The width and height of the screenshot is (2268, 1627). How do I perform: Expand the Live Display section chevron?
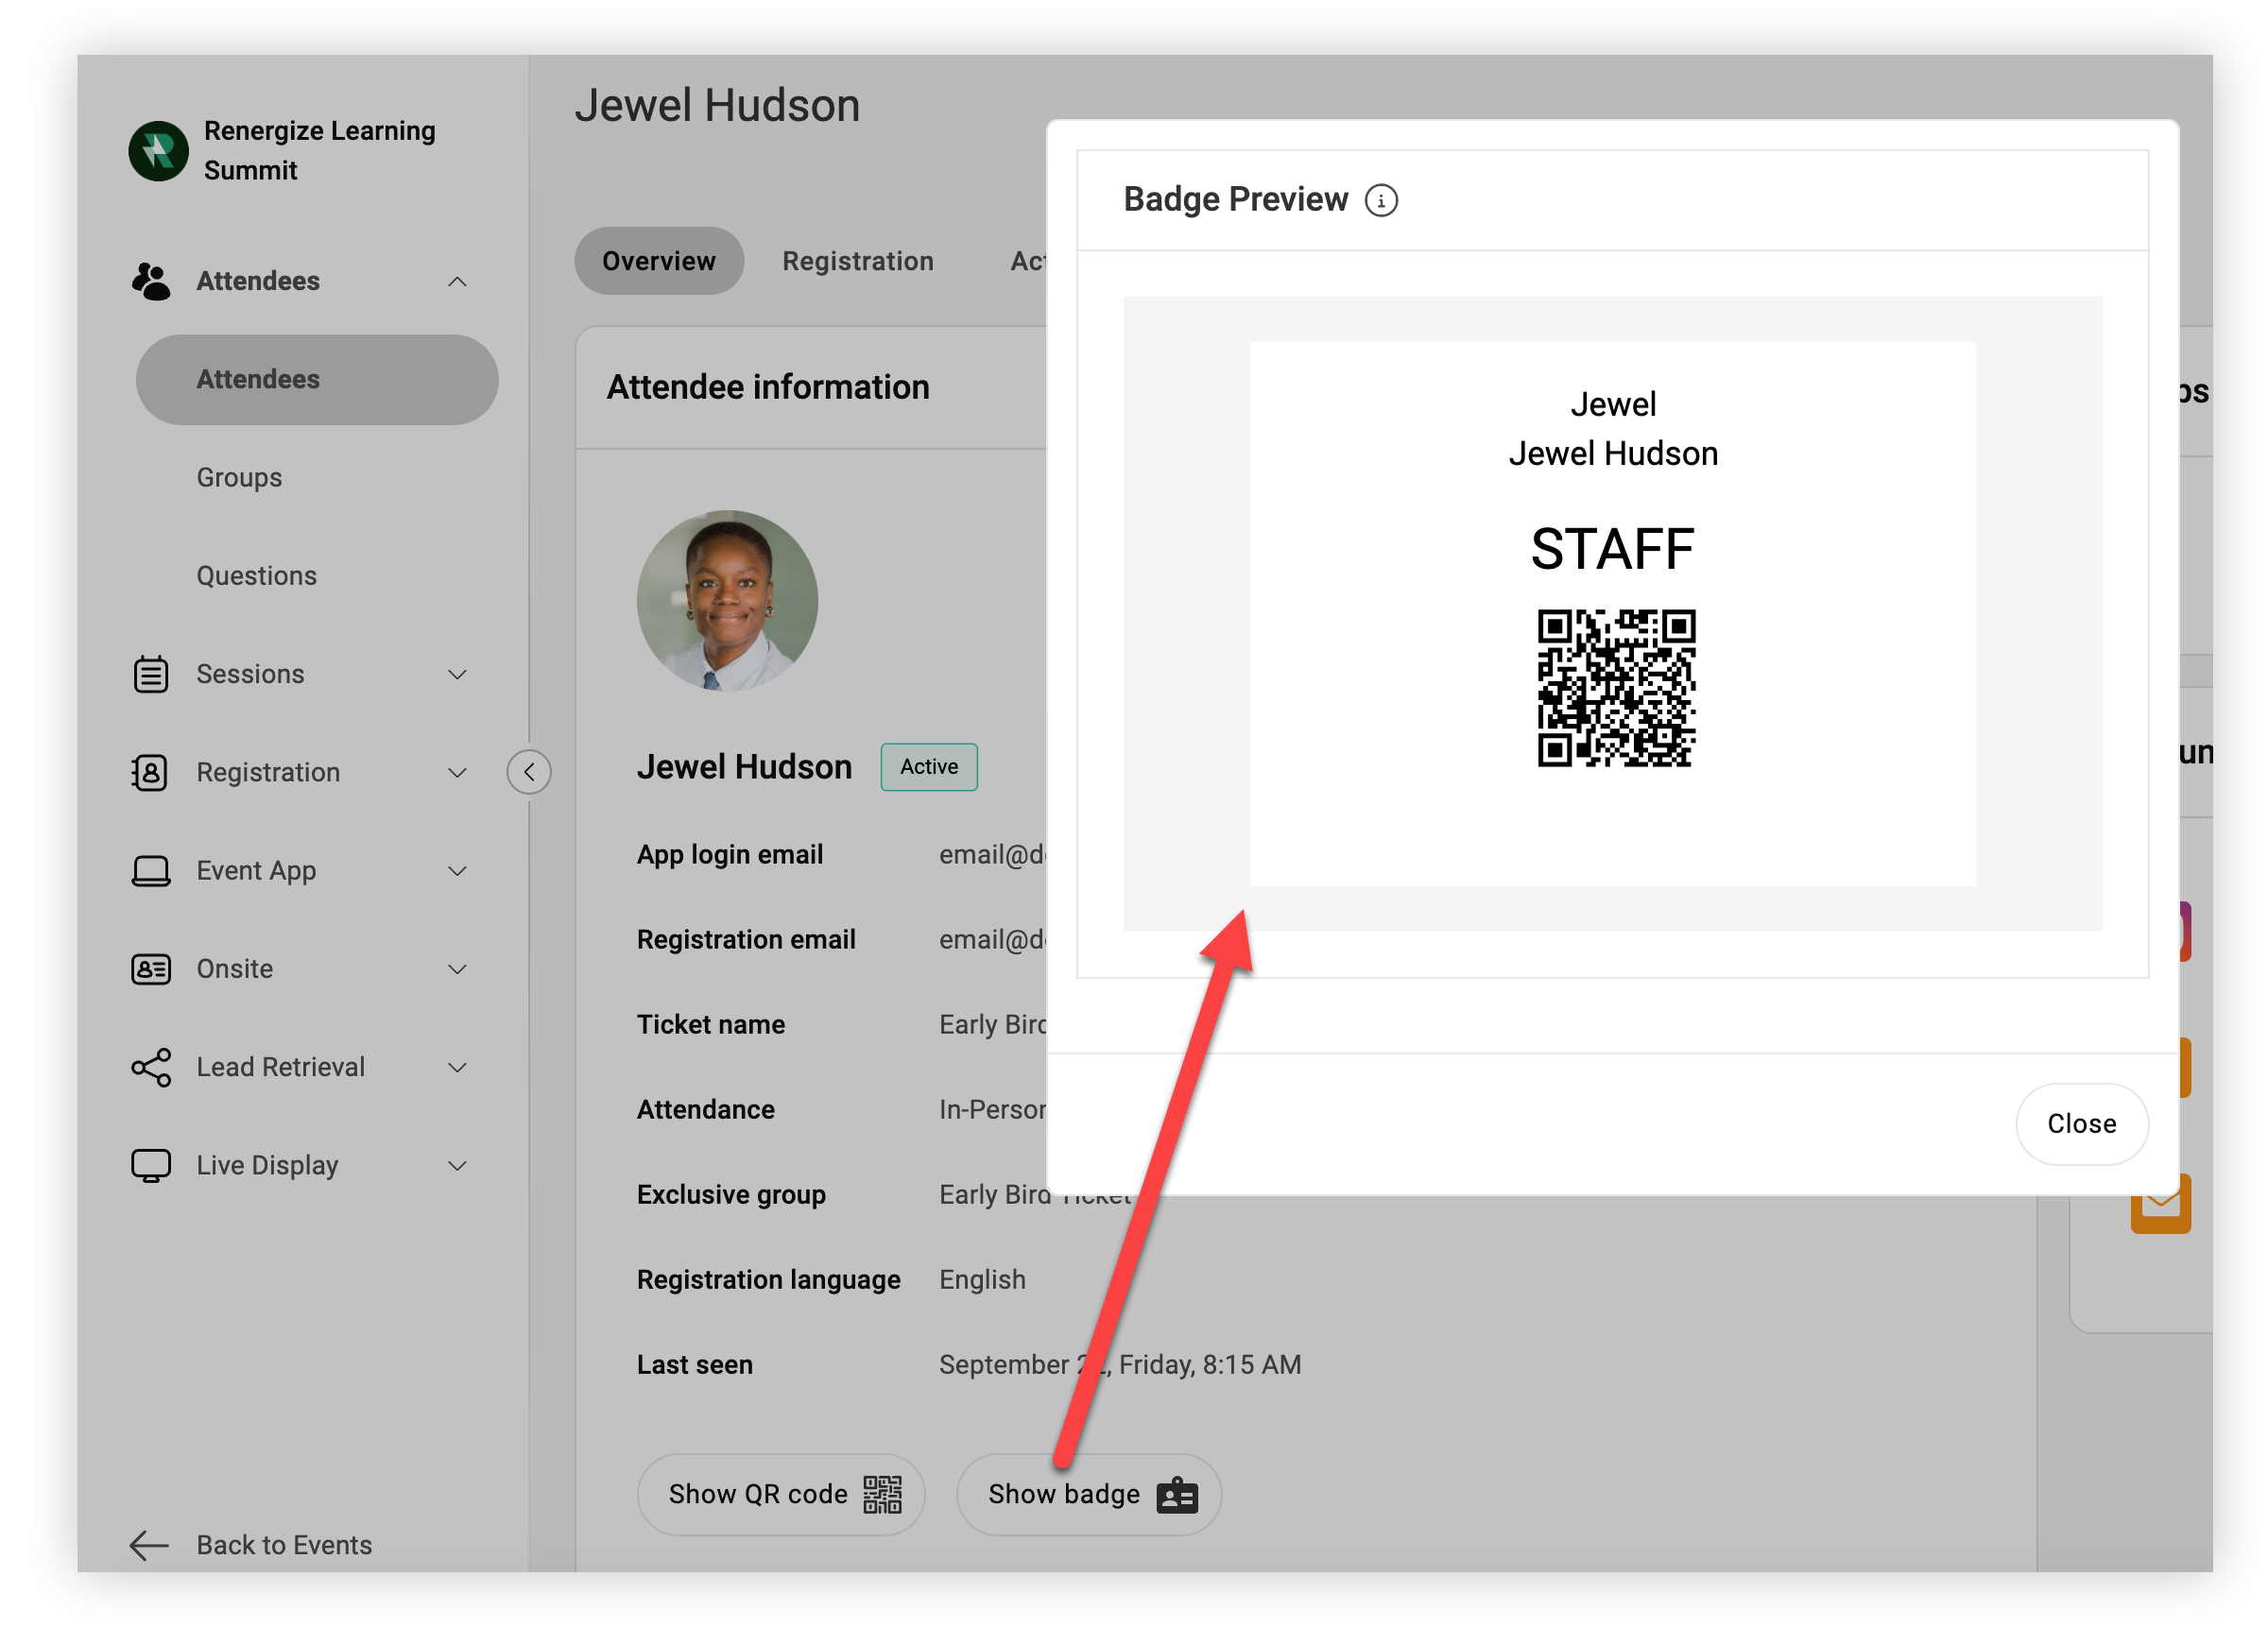pyautogui.click(x=457, y=1165)
